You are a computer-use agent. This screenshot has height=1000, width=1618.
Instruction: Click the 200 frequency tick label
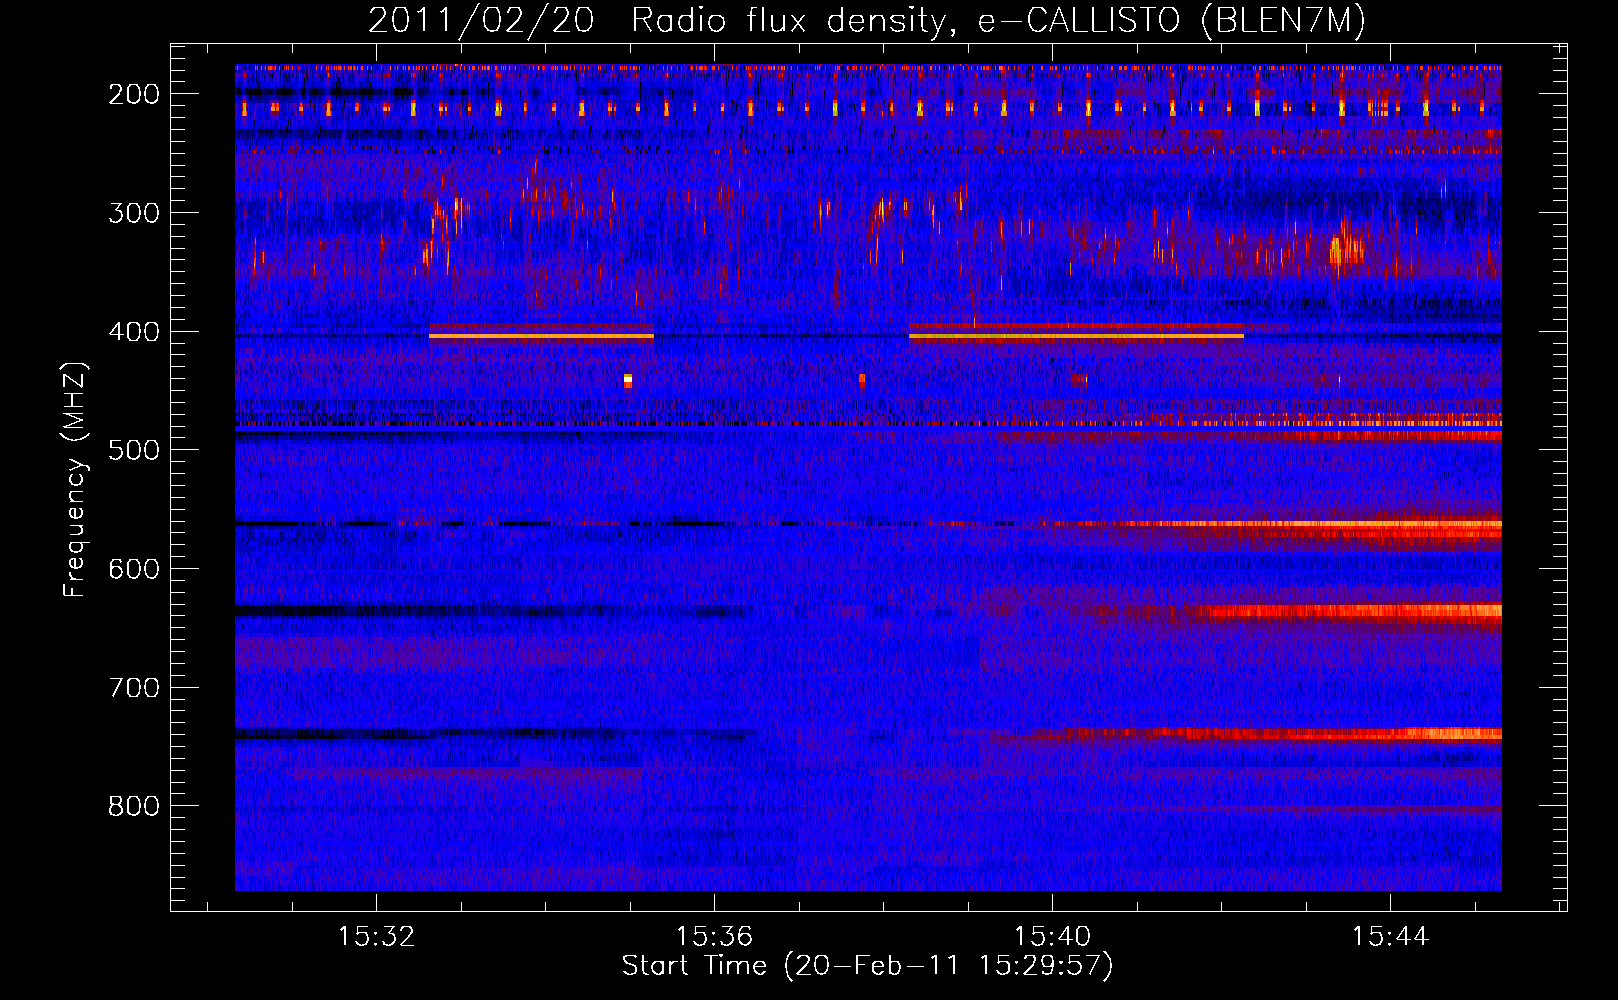point(134,94)
